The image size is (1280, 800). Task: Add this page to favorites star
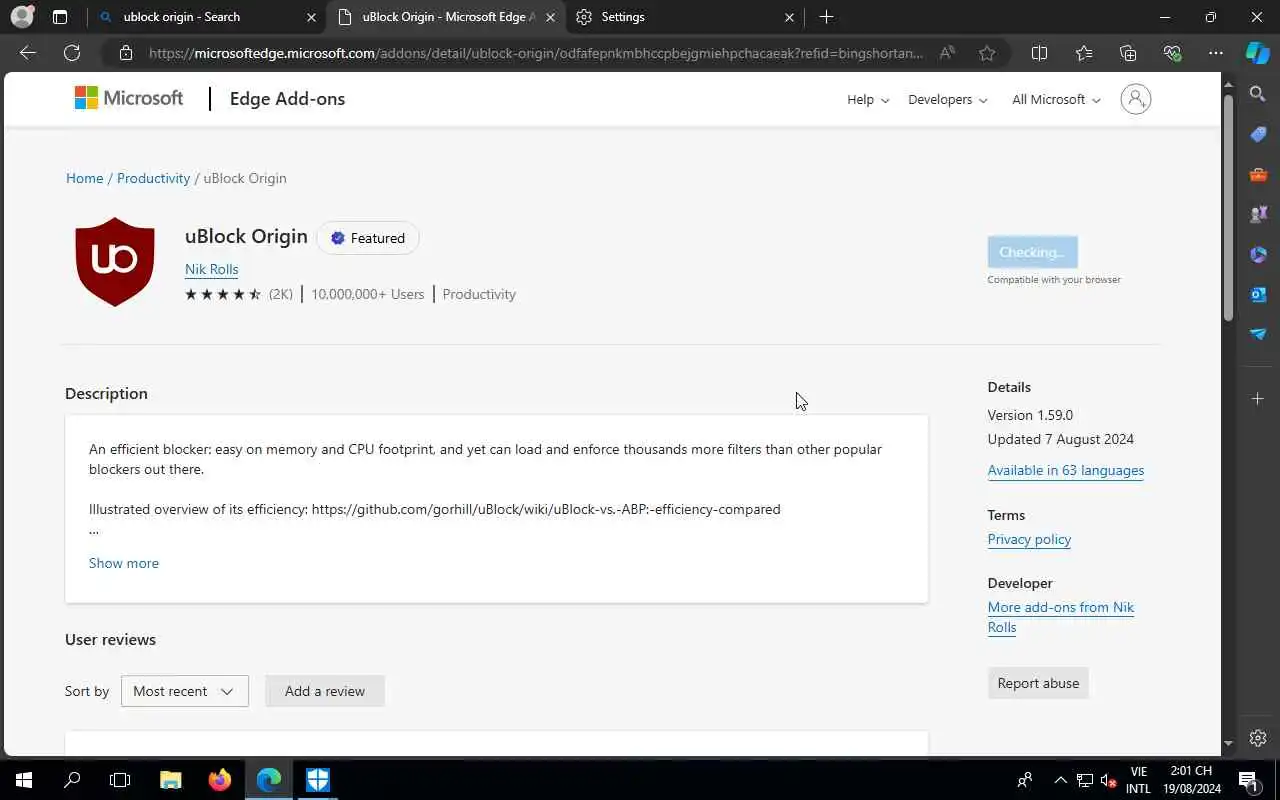tap(987, 53)
